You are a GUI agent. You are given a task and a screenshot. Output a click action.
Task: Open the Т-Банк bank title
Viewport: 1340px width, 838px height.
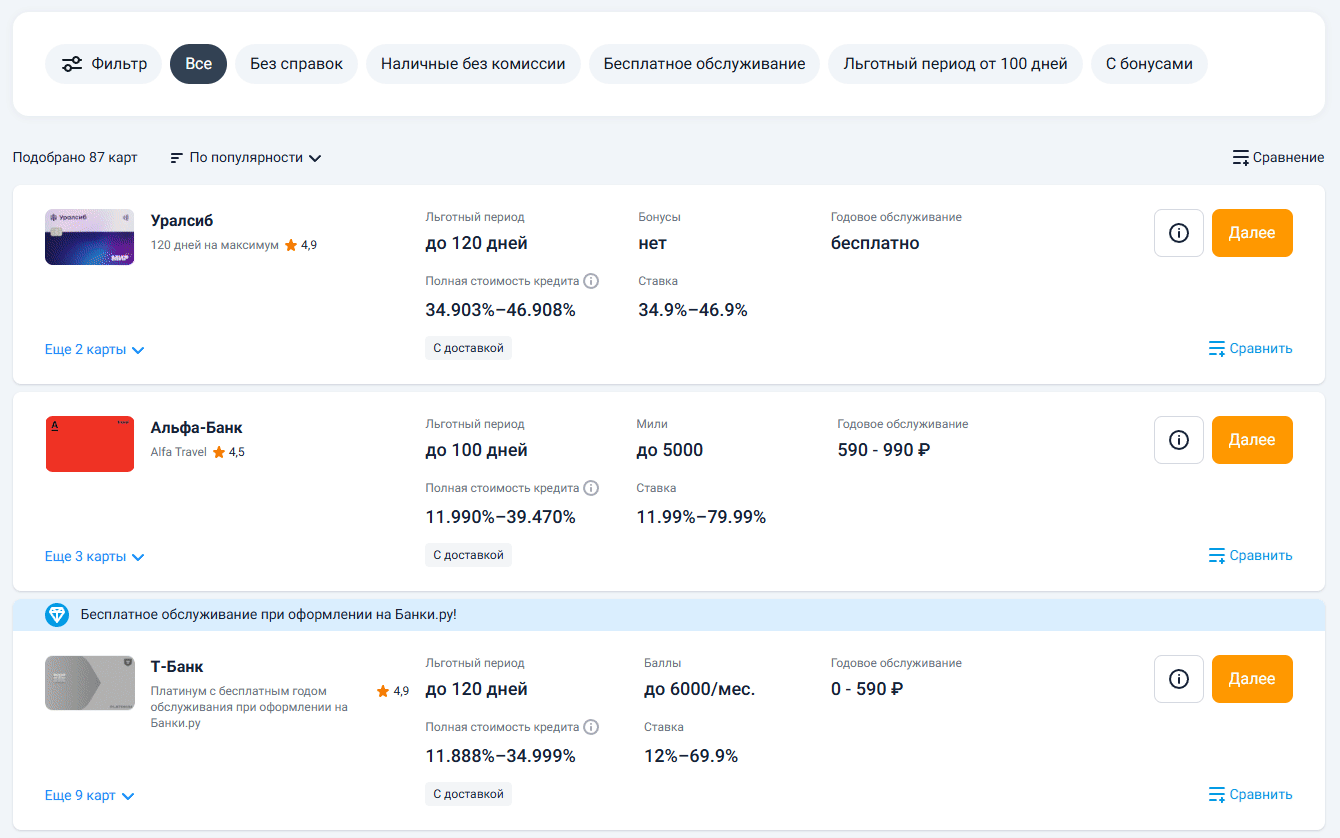[177, 667]
